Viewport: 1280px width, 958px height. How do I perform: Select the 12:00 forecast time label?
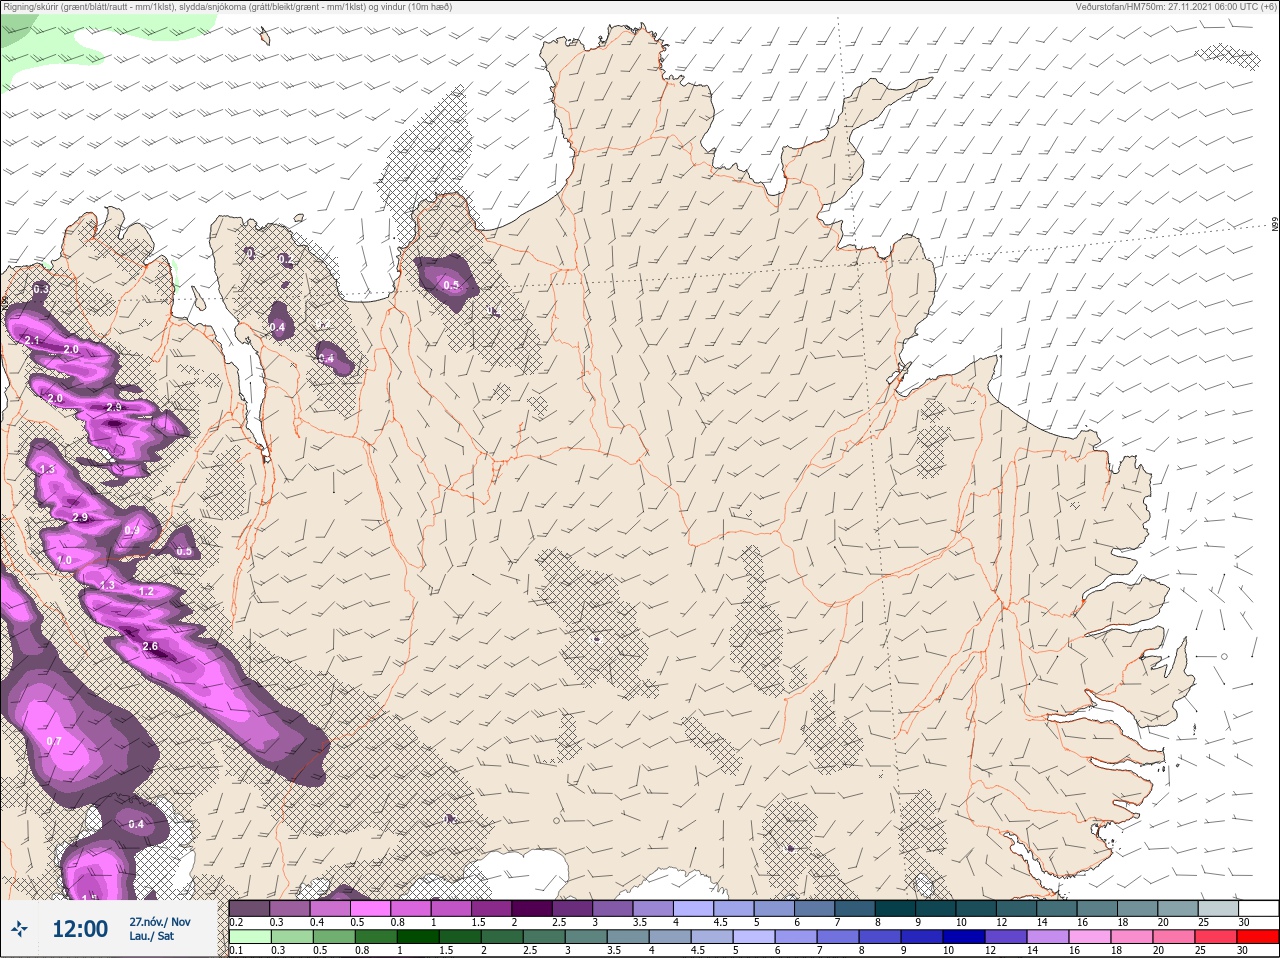tap(80, 929)
